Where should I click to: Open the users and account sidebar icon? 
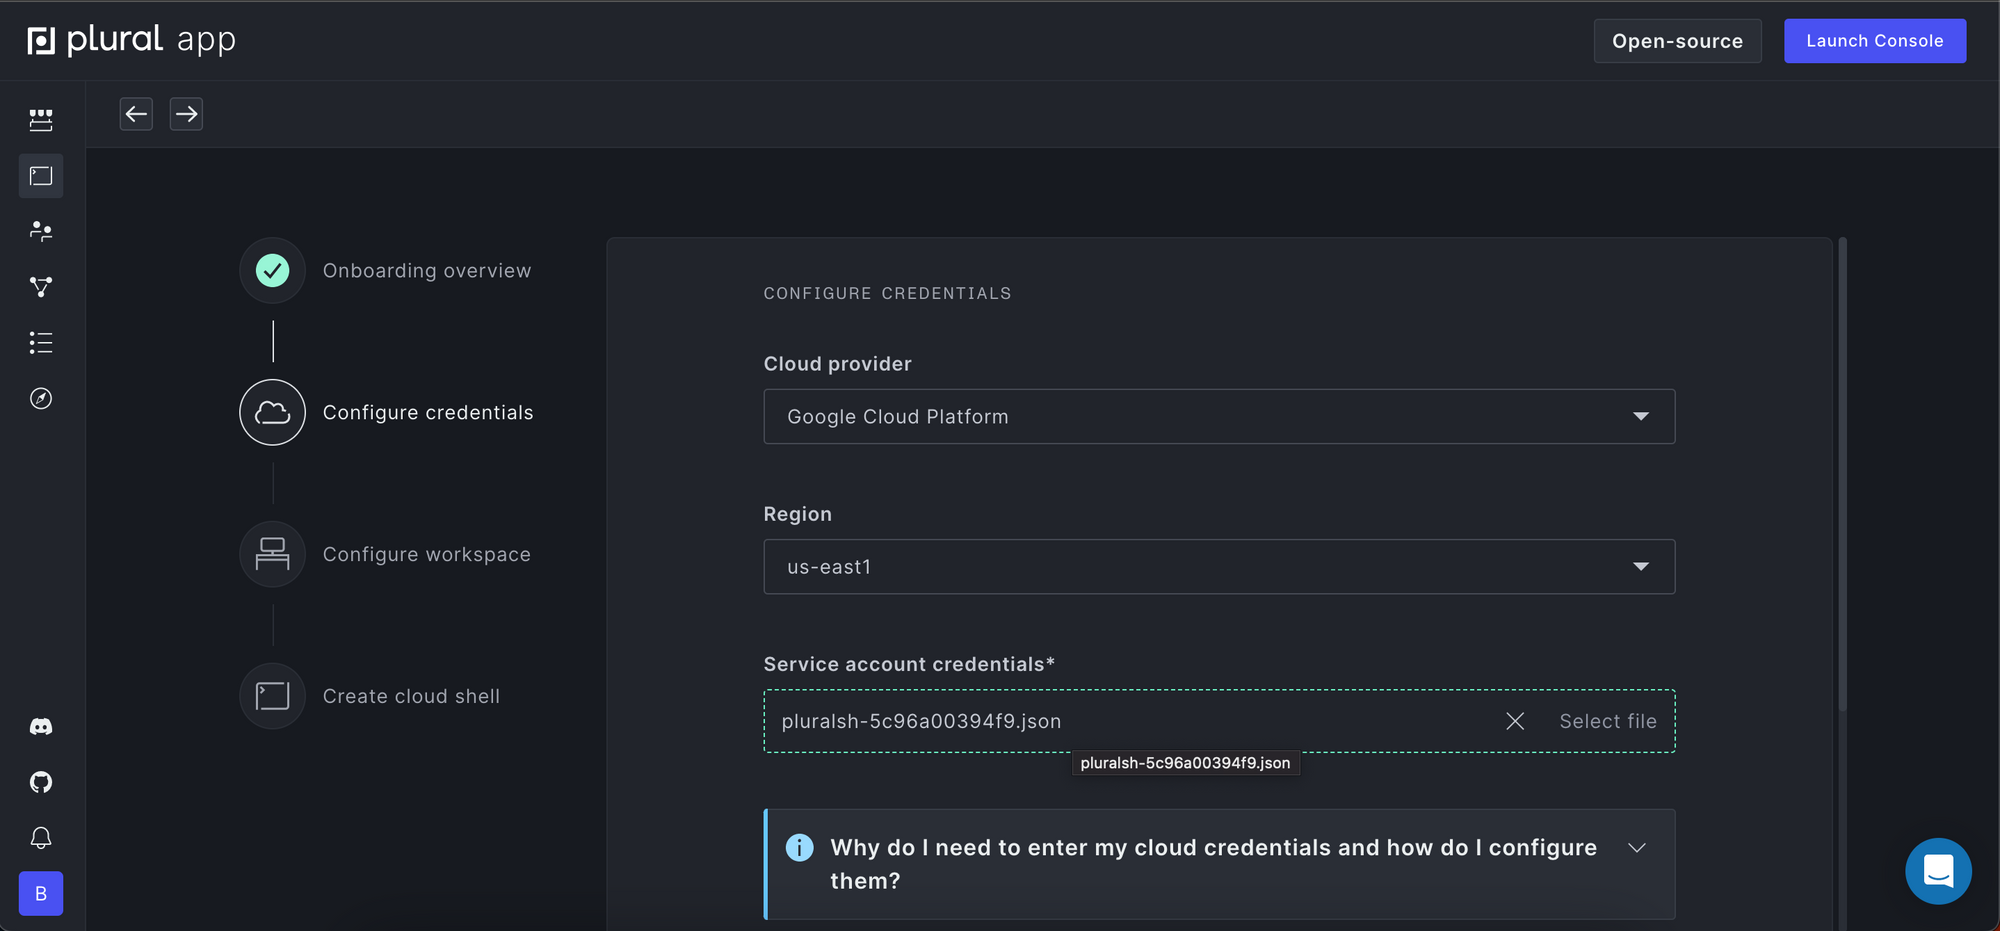click(x=41, y=231)
